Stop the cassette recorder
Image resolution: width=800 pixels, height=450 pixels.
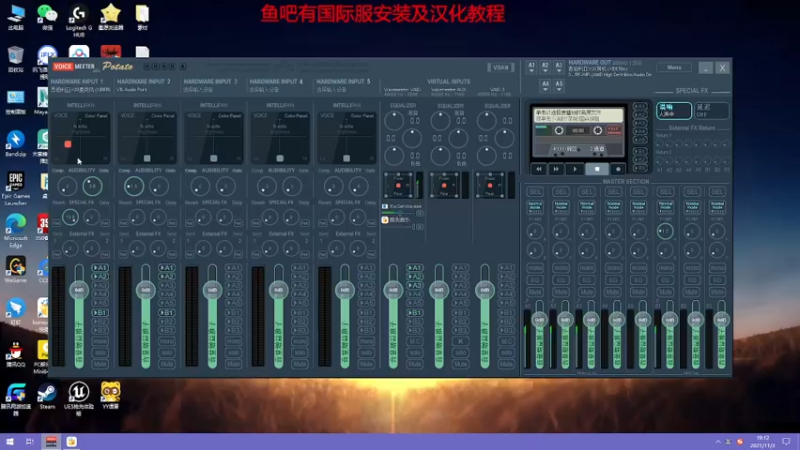[597, 169]
